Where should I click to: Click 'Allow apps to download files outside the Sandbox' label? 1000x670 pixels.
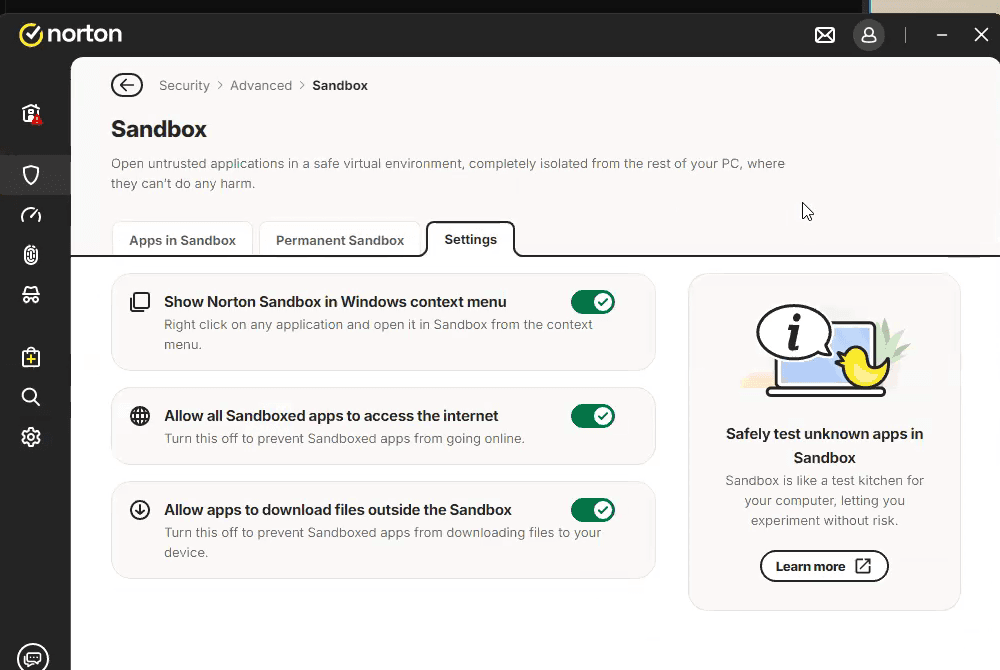[x=338, y=510]
